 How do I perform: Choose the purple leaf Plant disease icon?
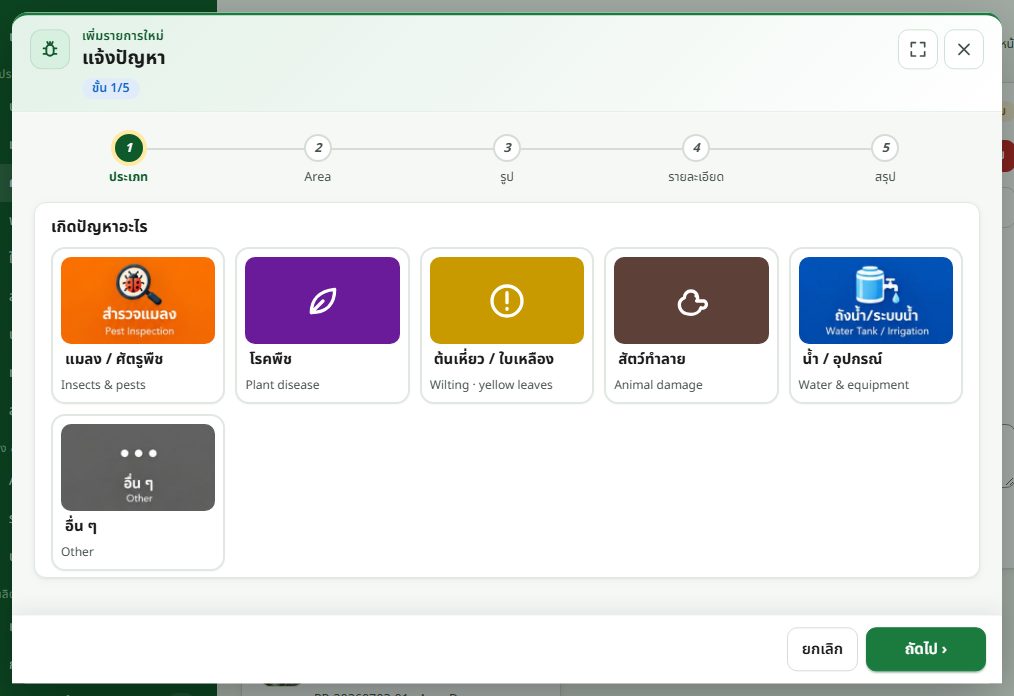[322, 300]
